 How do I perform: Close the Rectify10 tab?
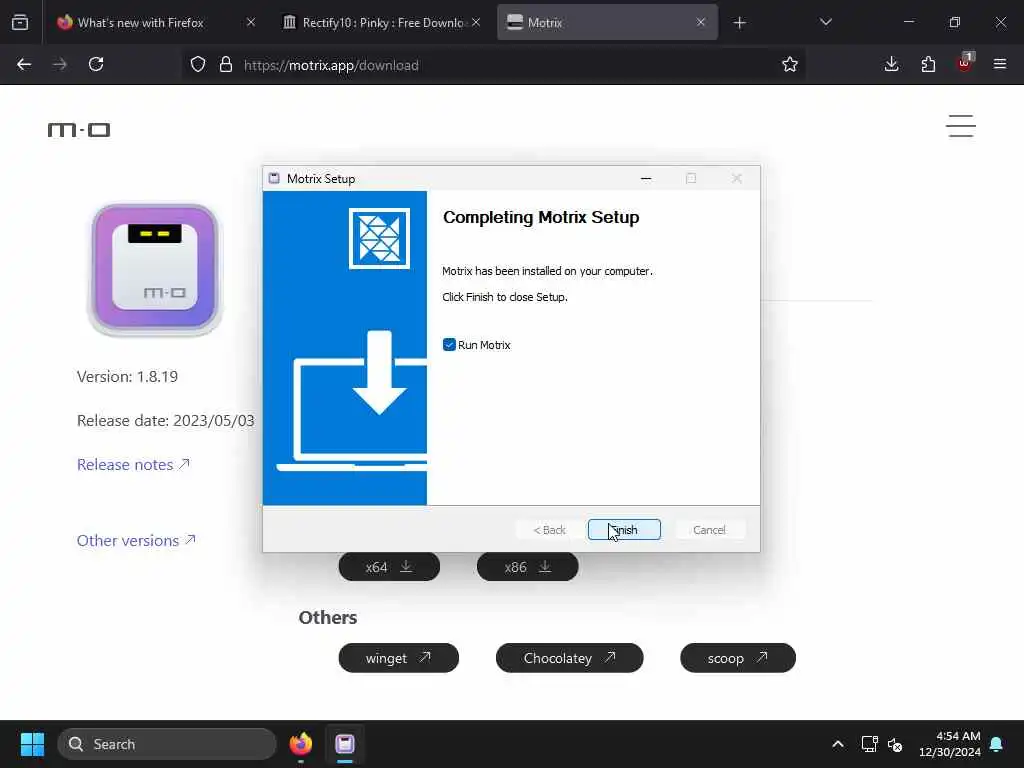tap(476, 23)
